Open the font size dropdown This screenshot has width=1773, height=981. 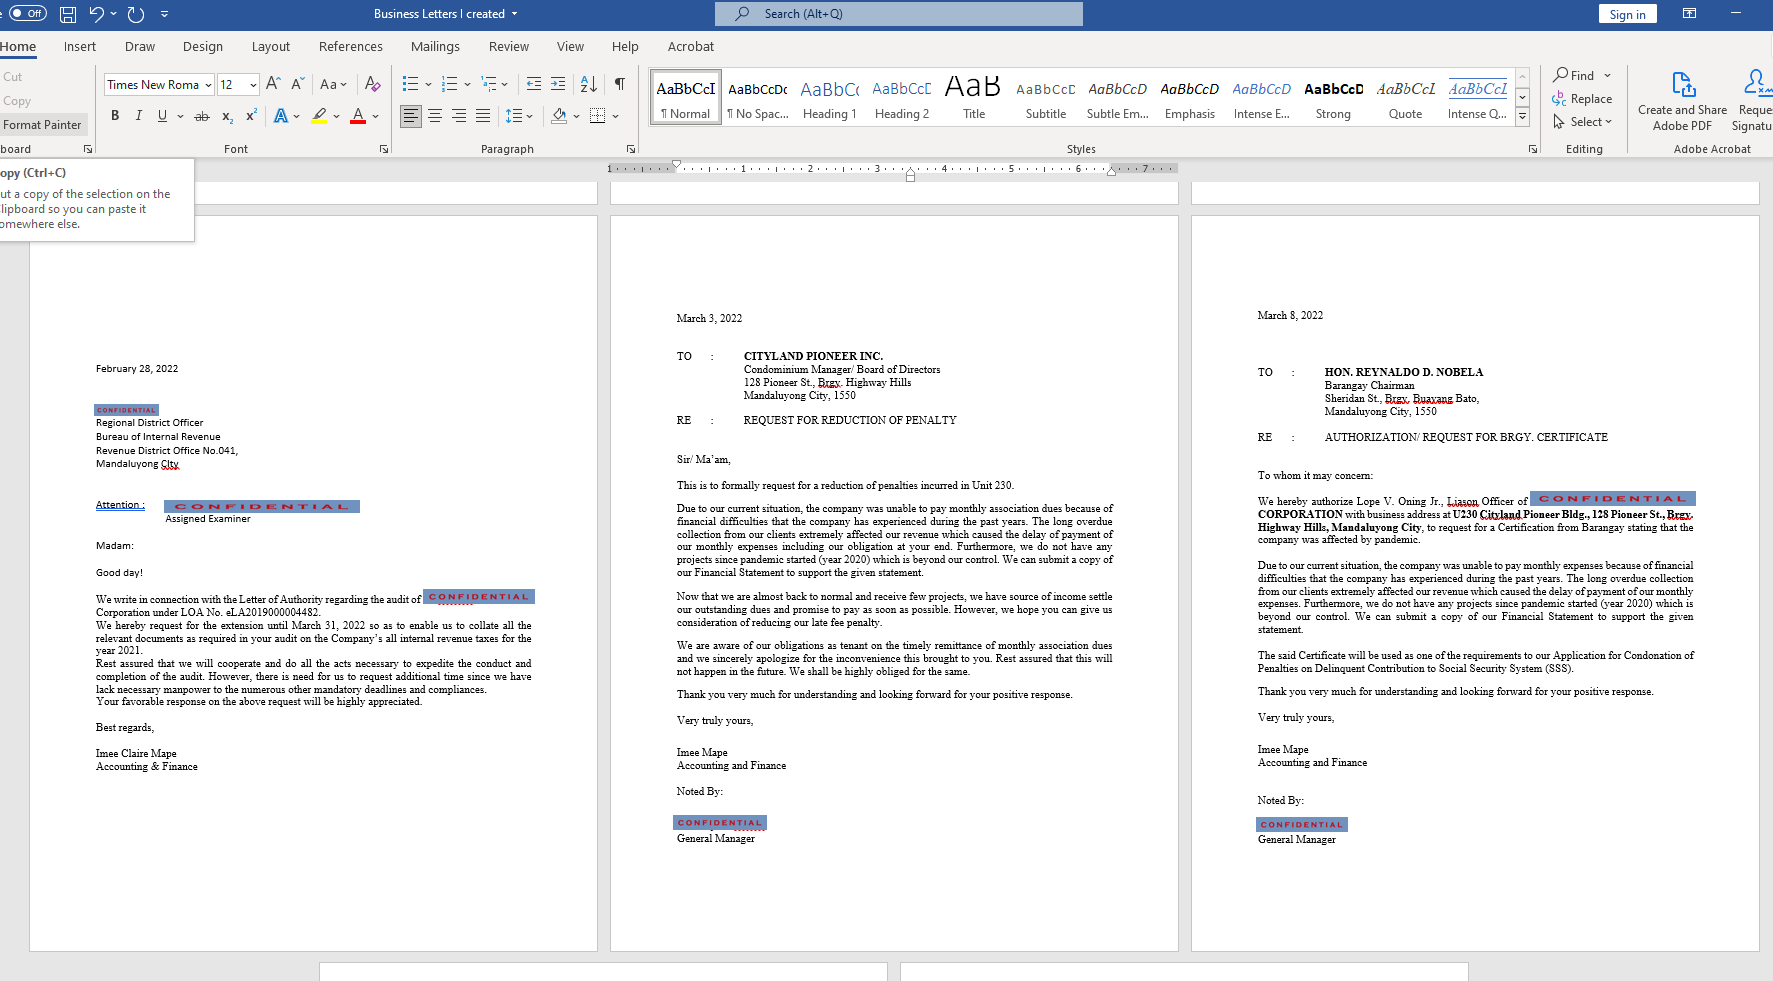(x=253, y=85)
